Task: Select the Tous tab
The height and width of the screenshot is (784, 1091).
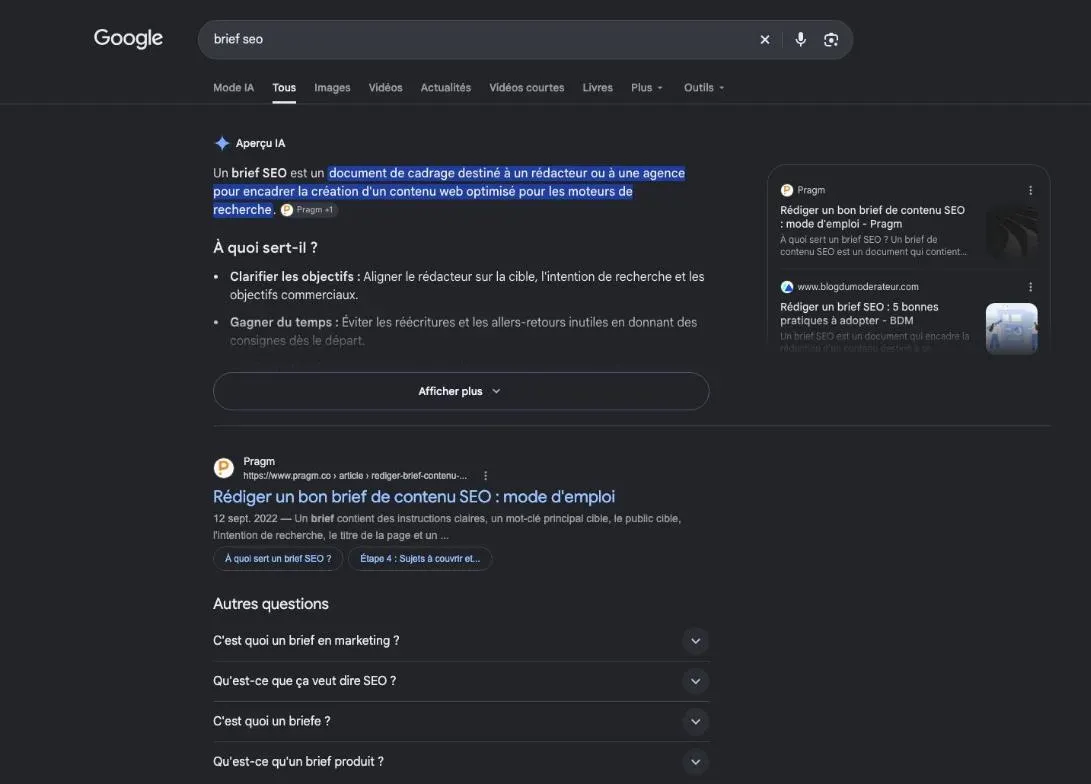Action: 284,88
